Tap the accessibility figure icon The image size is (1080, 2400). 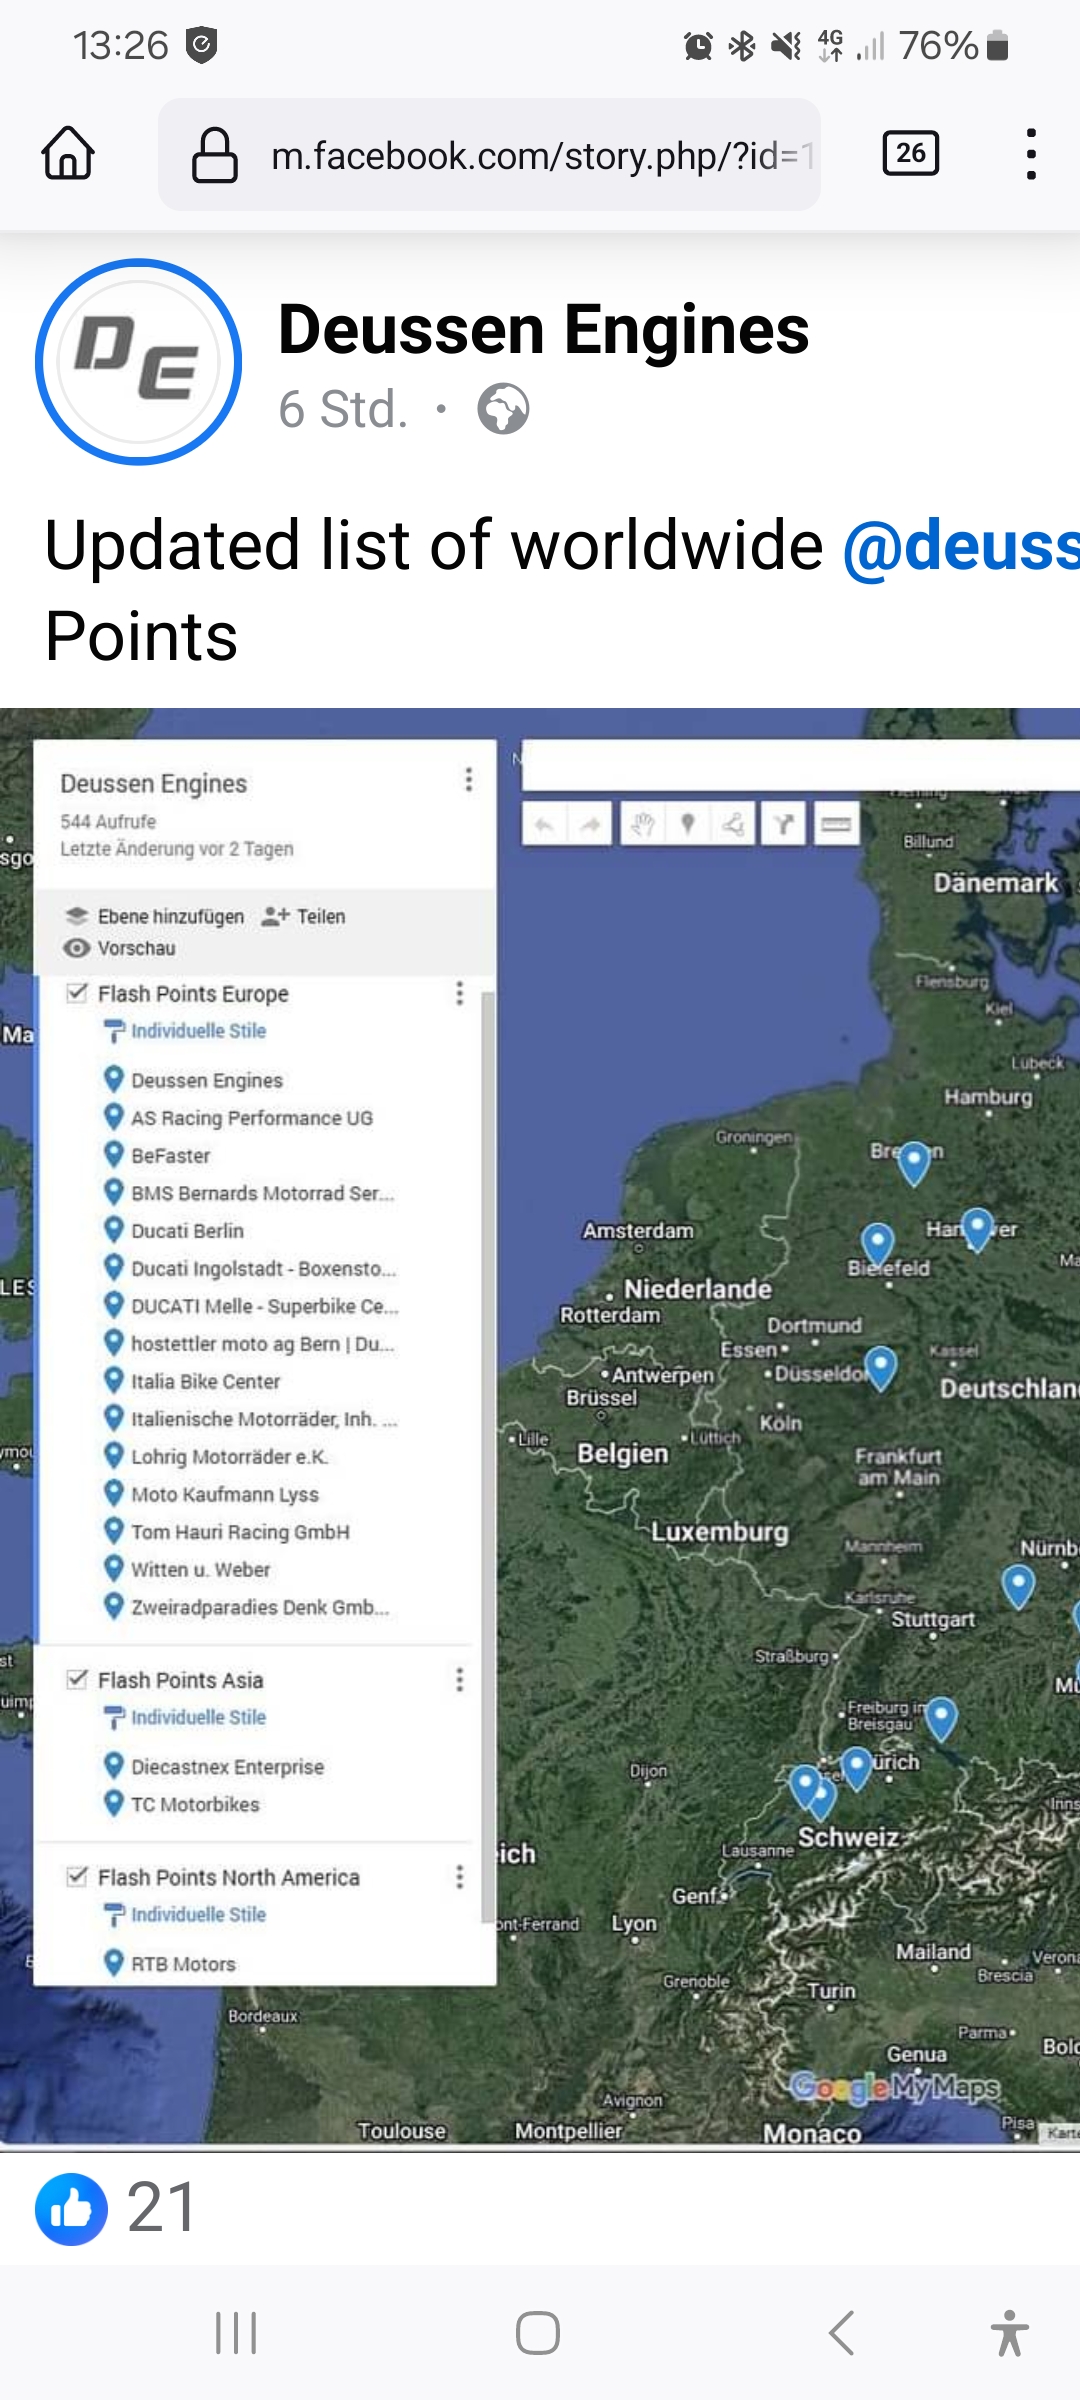[x=1009, y=2333]
